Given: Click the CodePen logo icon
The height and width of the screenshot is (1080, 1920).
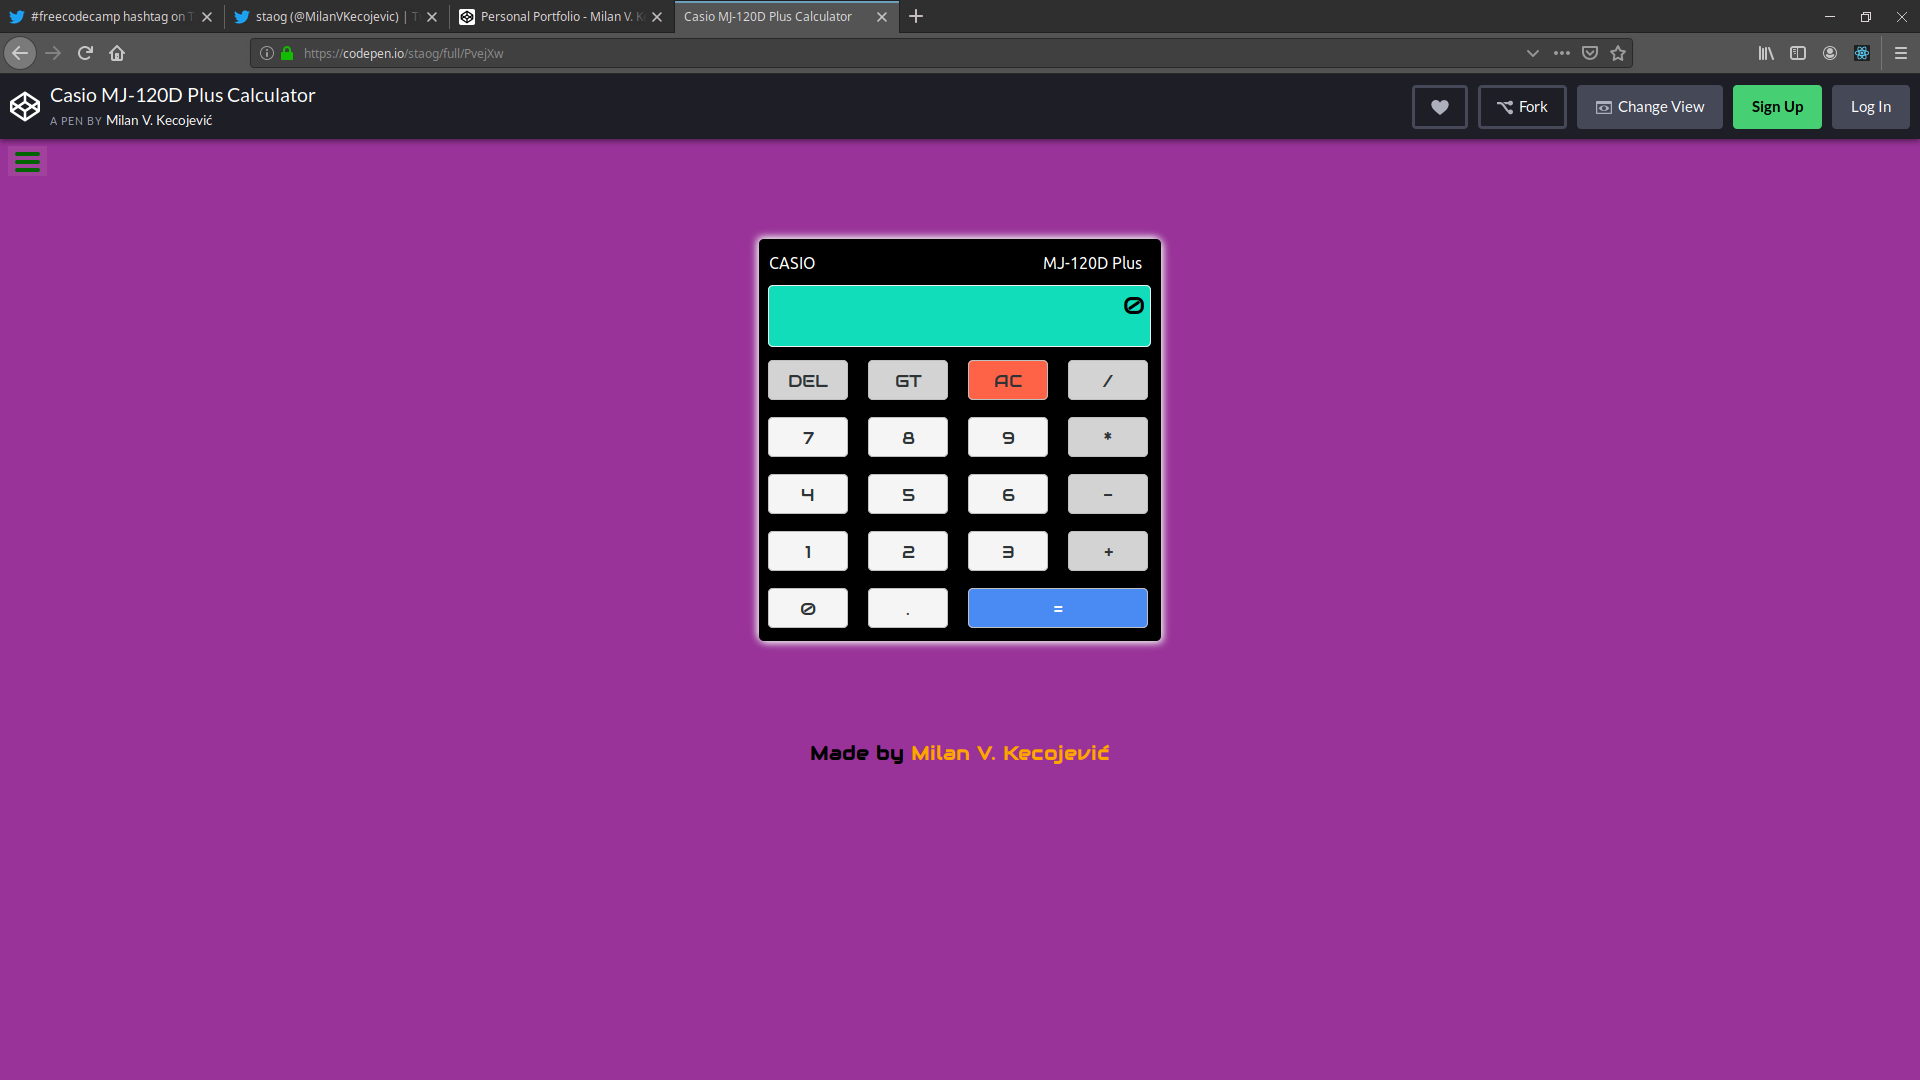Looking at the screenshot, I should 24,106.
